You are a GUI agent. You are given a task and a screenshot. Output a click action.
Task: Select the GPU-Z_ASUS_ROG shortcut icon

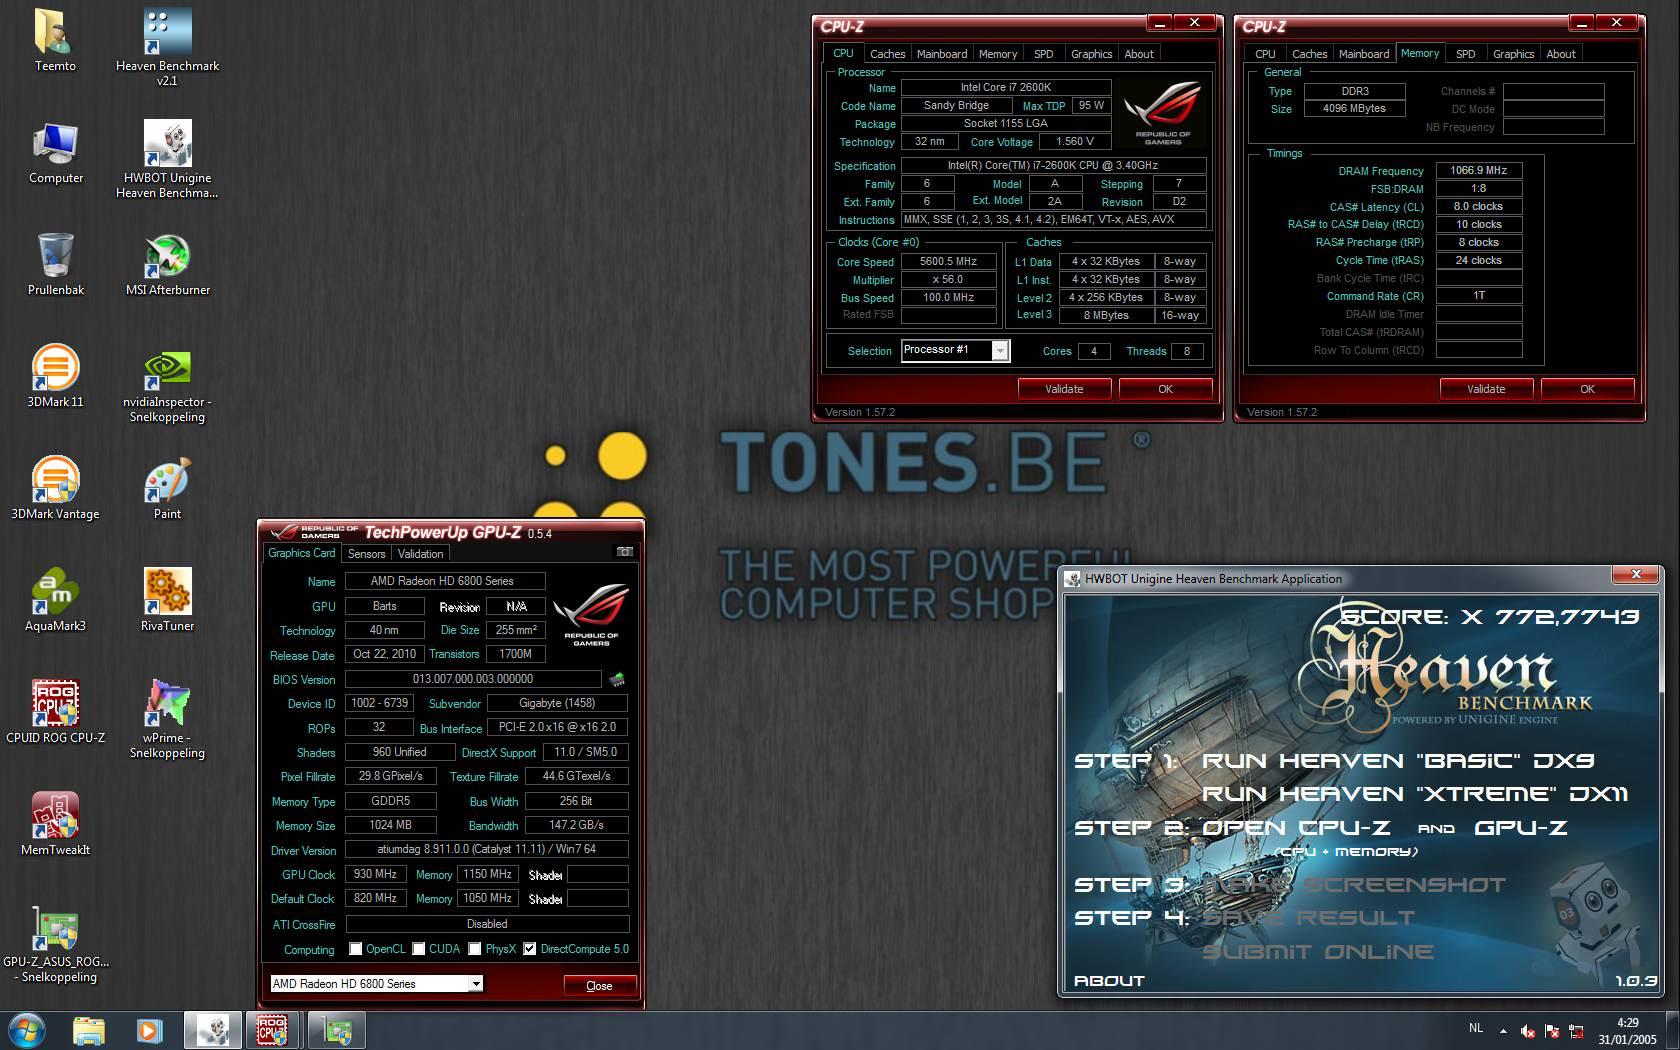55,943
